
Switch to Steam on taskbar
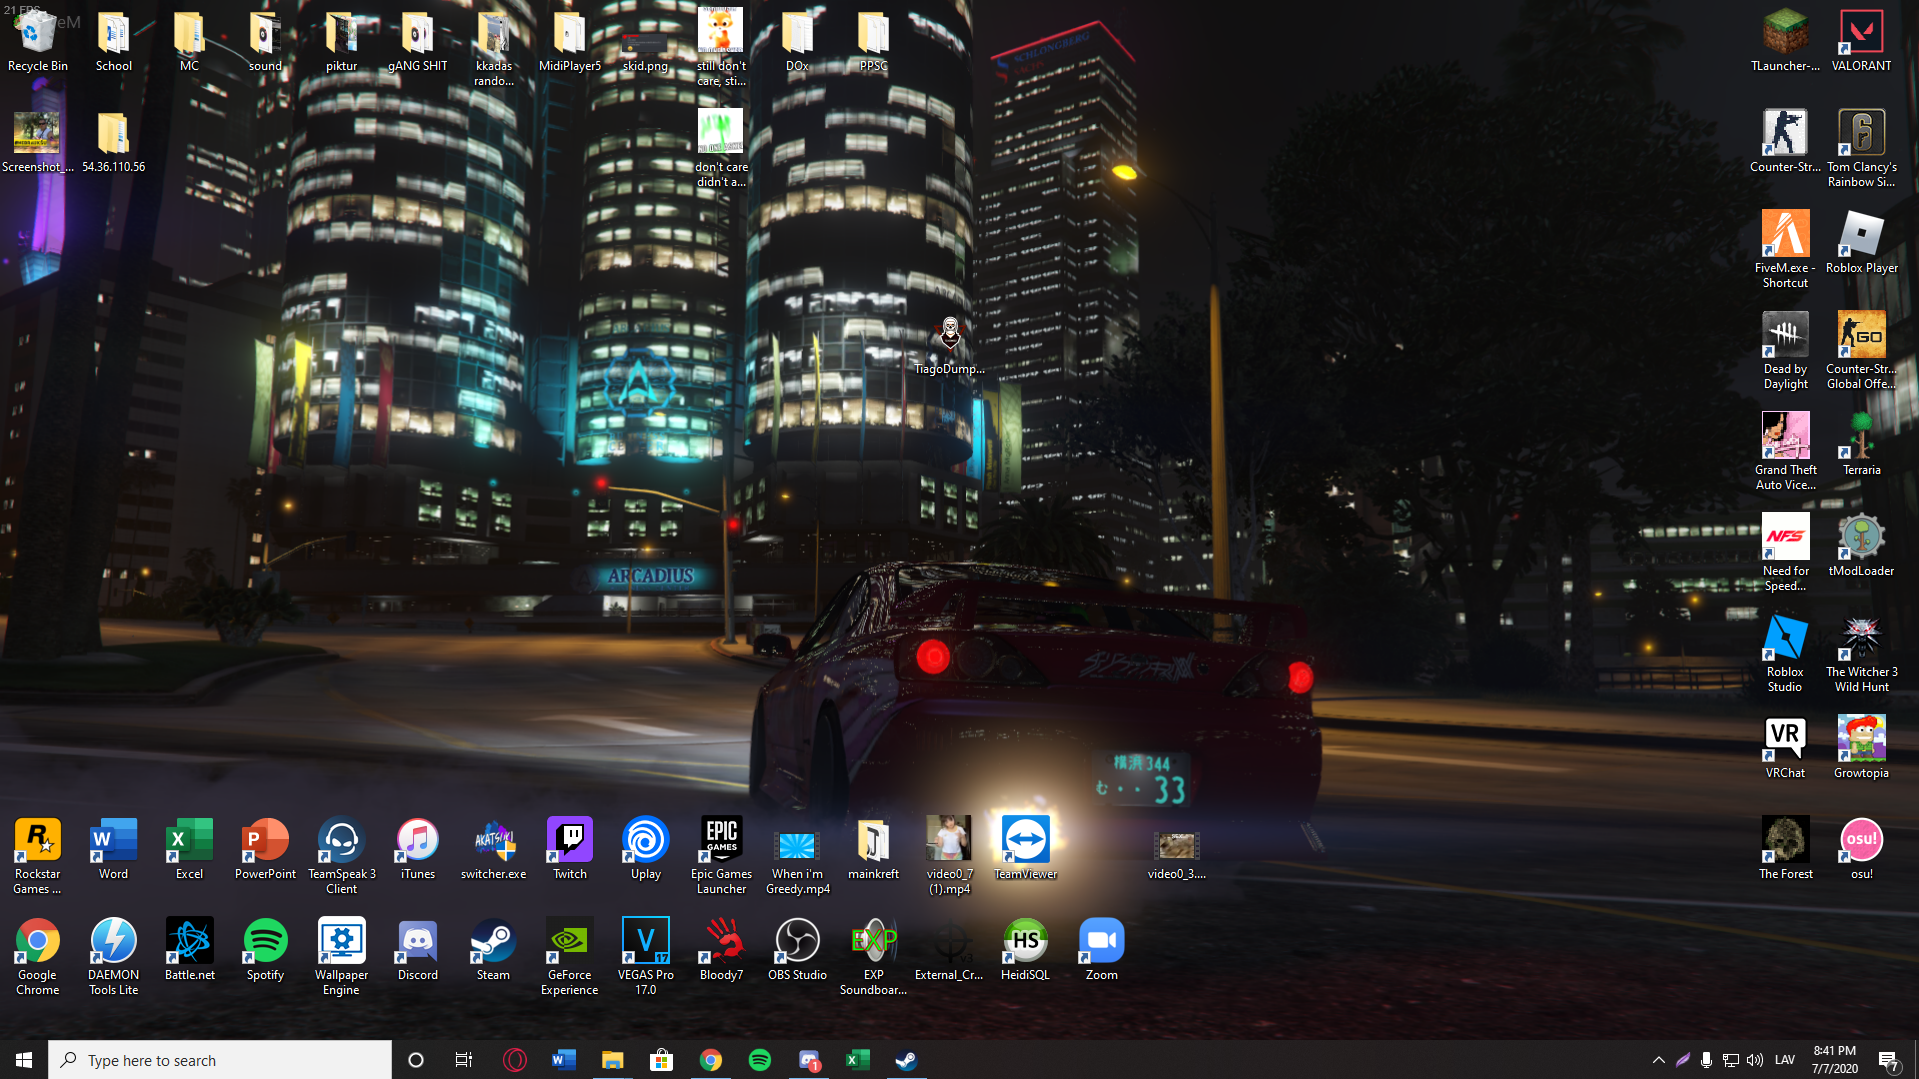906,1060
